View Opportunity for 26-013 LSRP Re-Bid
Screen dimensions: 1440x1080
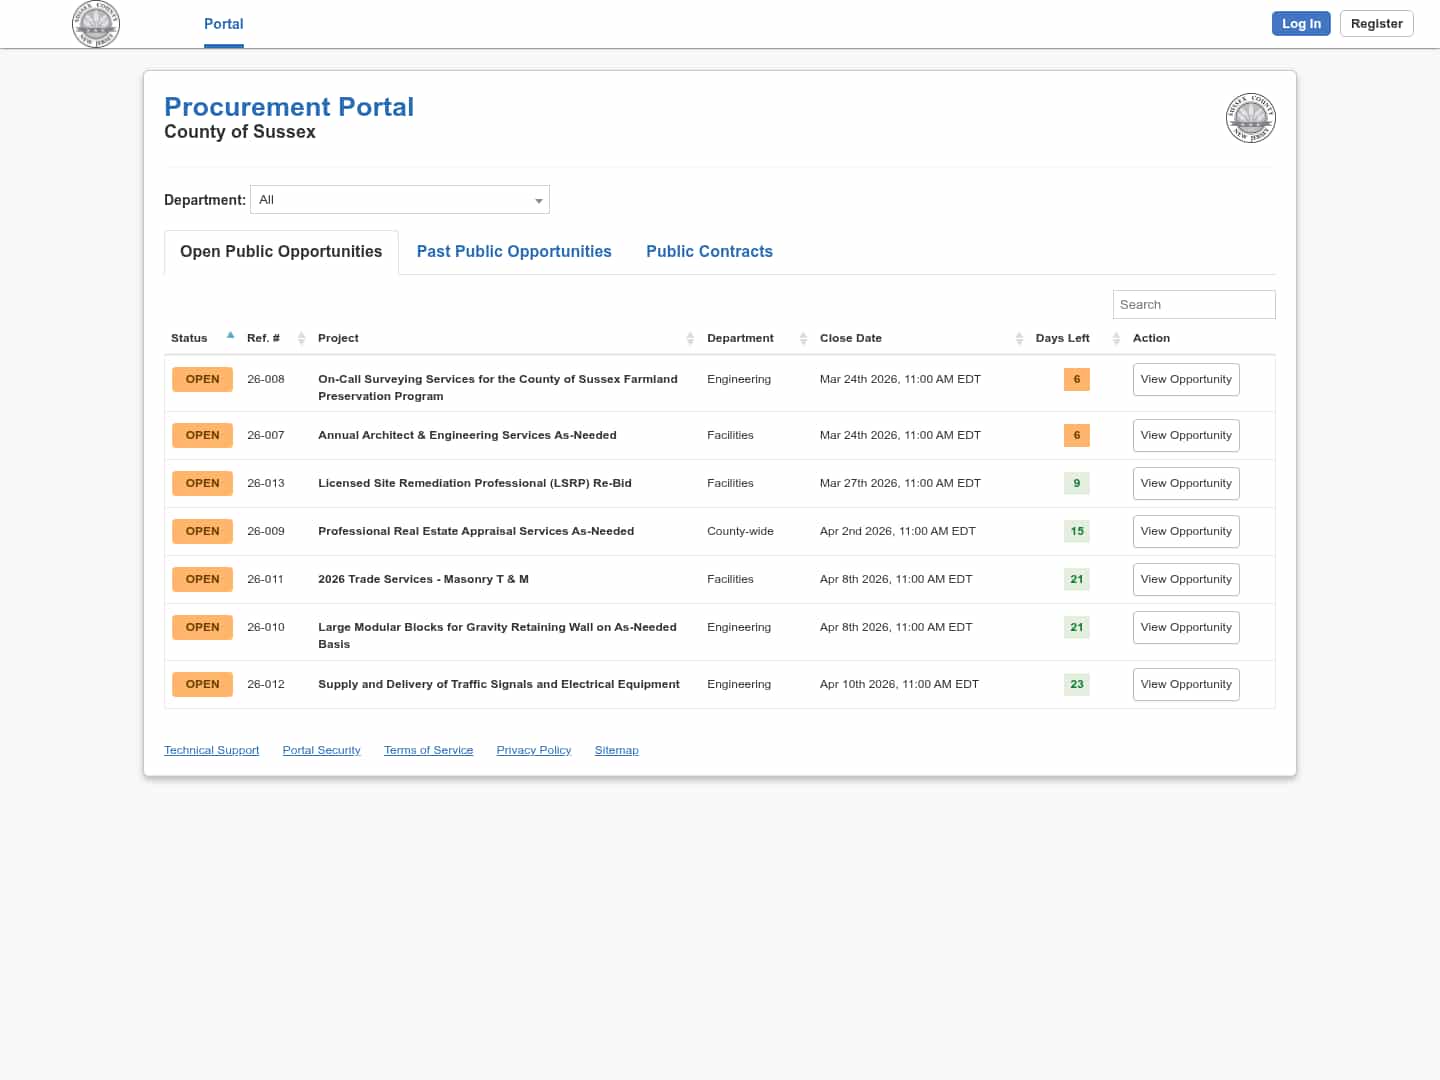1186,484
